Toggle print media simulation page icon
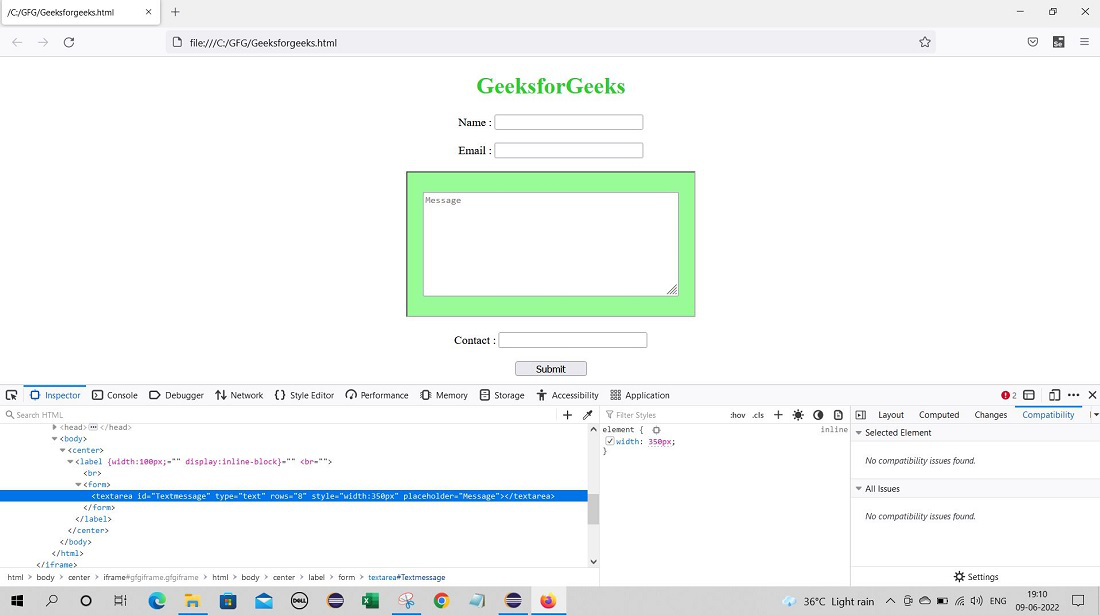 tap(838, 415)
